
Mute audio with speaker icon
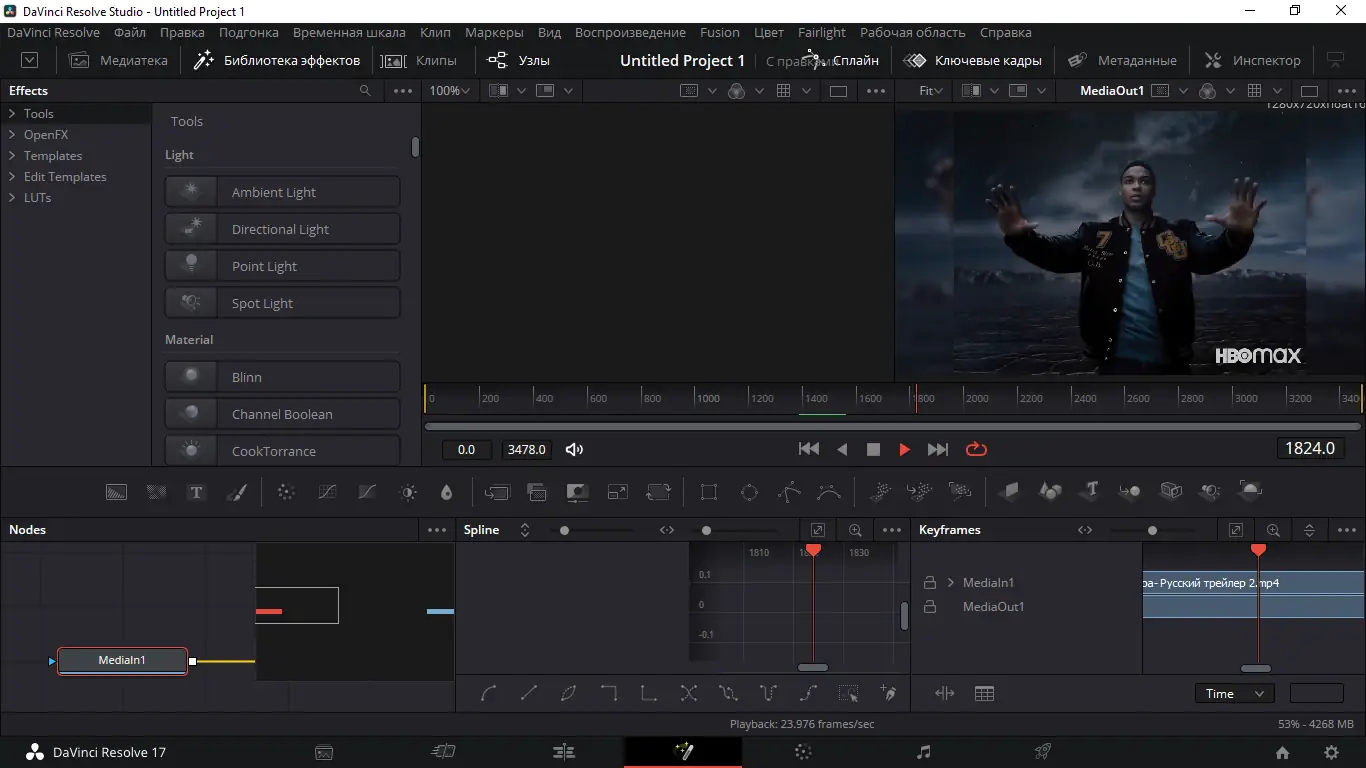coord(574,450)
